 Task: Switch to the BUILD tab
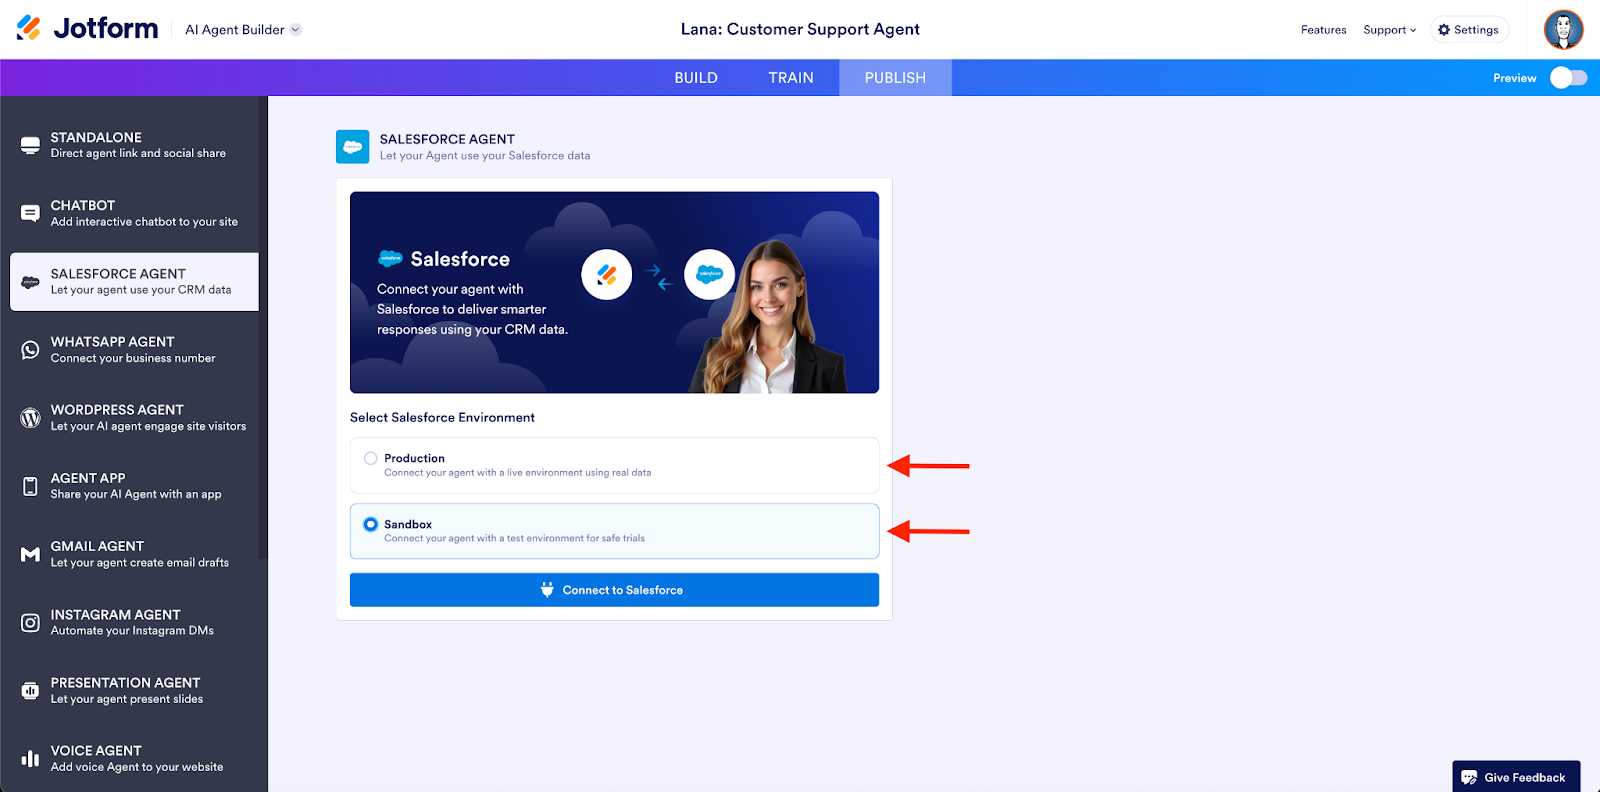click(696, 78)
